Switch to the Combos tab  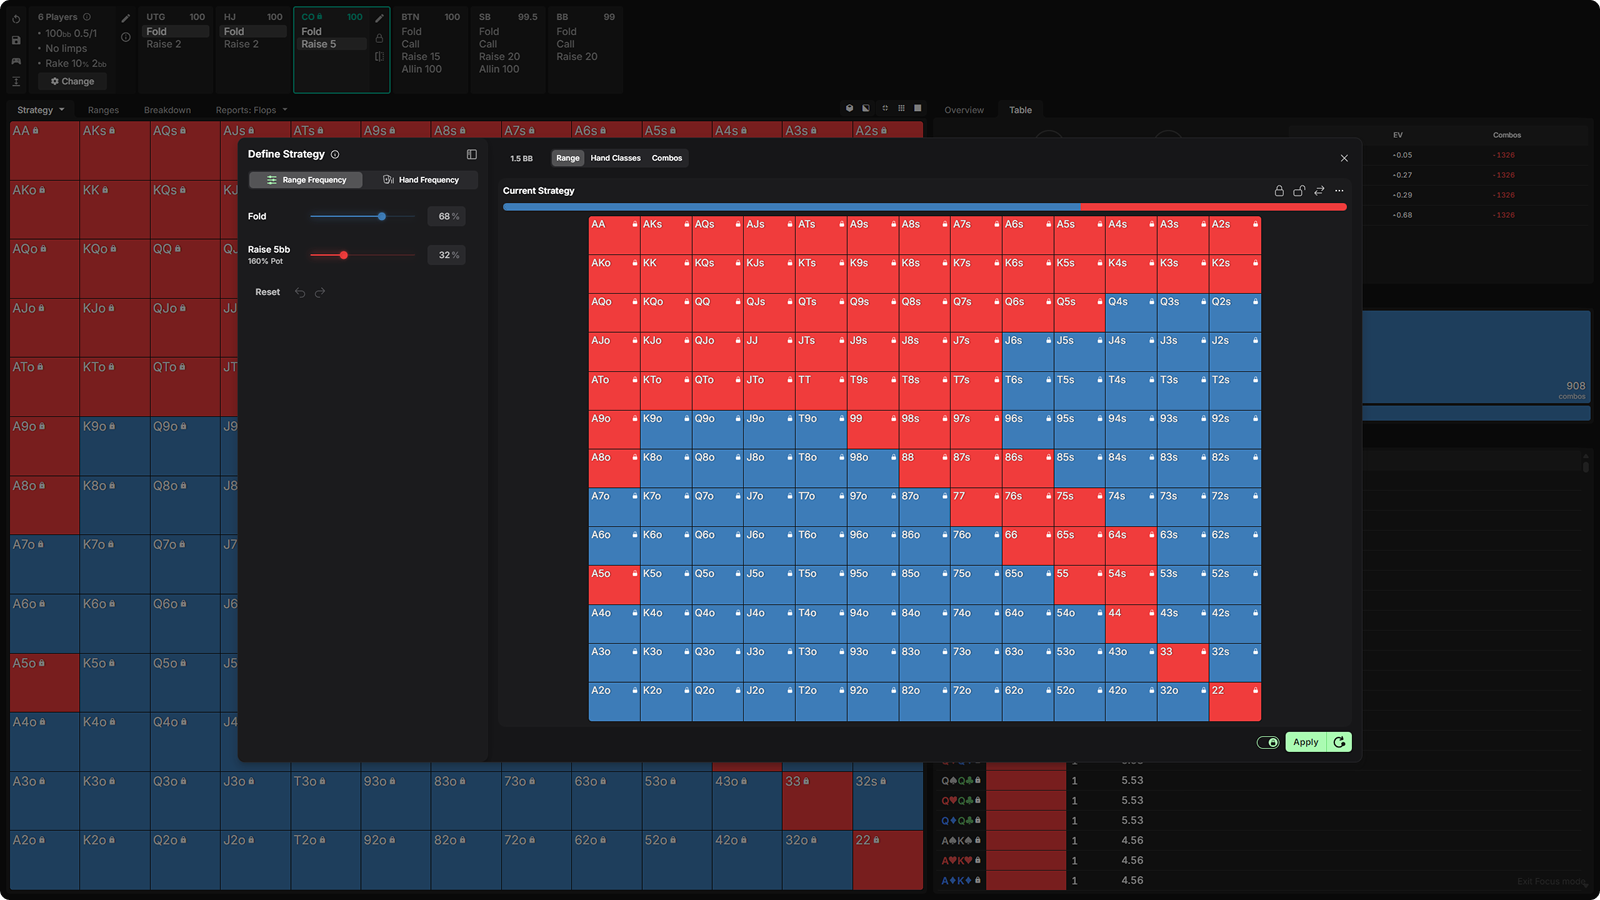point(667,158)
